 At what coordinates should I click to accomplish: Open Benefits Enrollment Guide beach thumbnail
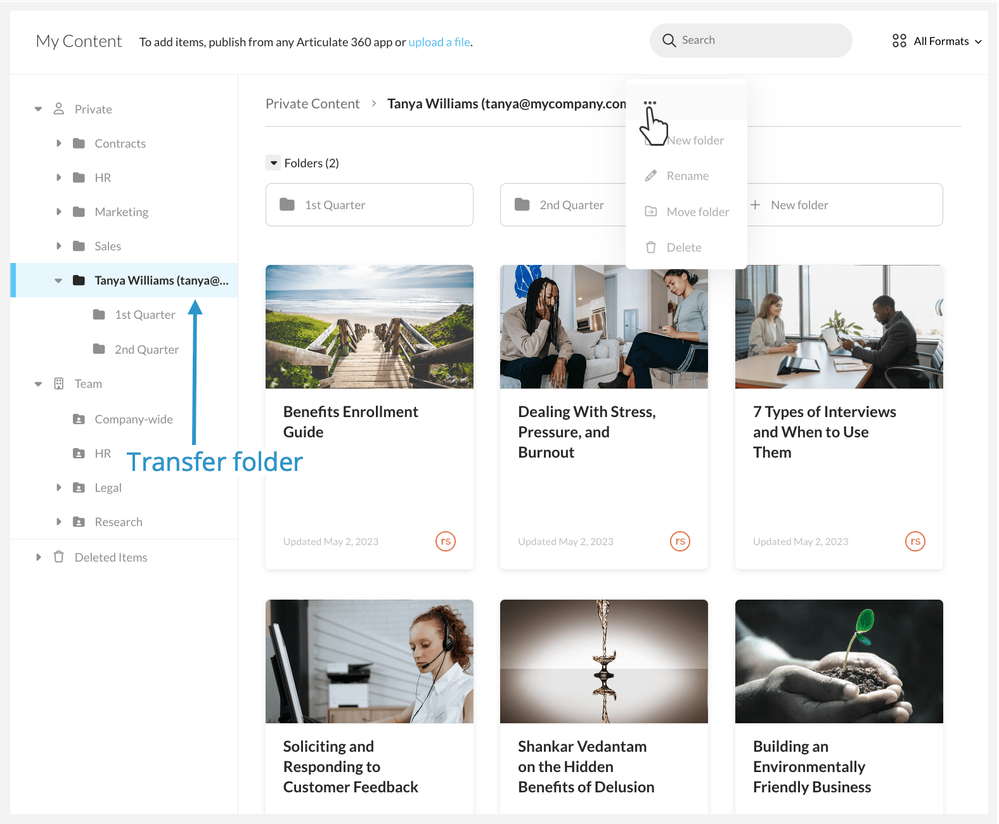point(370,326)
